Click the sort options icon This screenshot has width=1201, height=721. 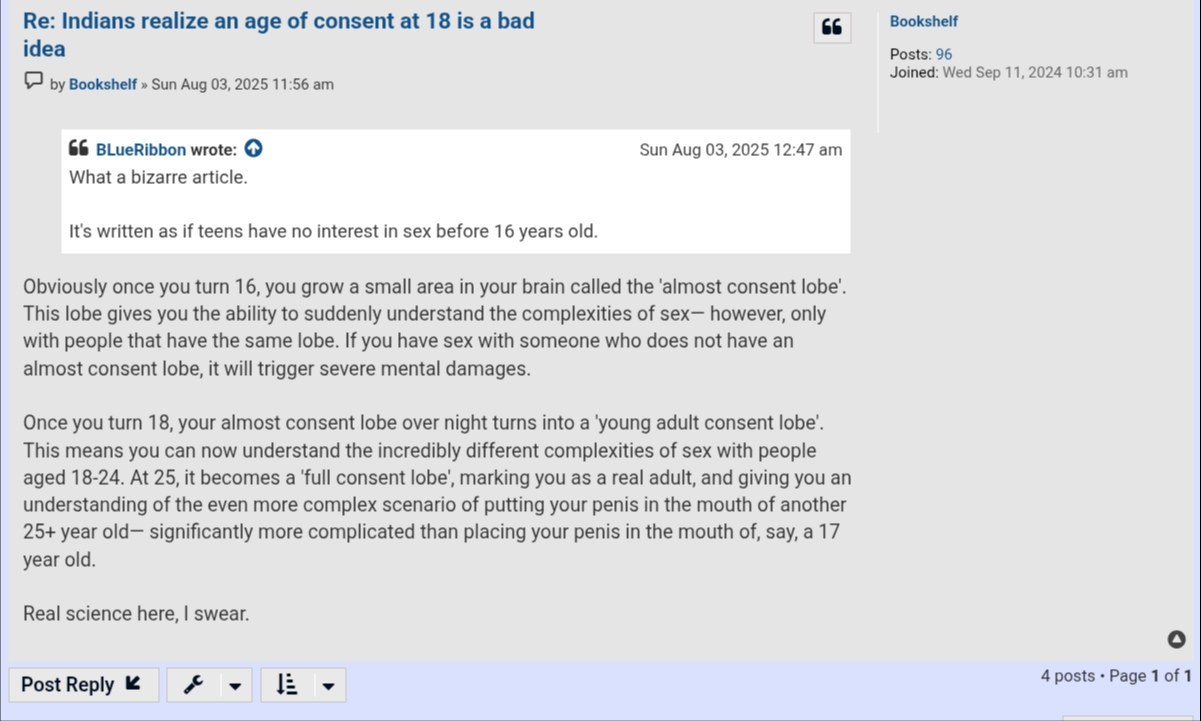pyautogui.click(x=287, y=685)
